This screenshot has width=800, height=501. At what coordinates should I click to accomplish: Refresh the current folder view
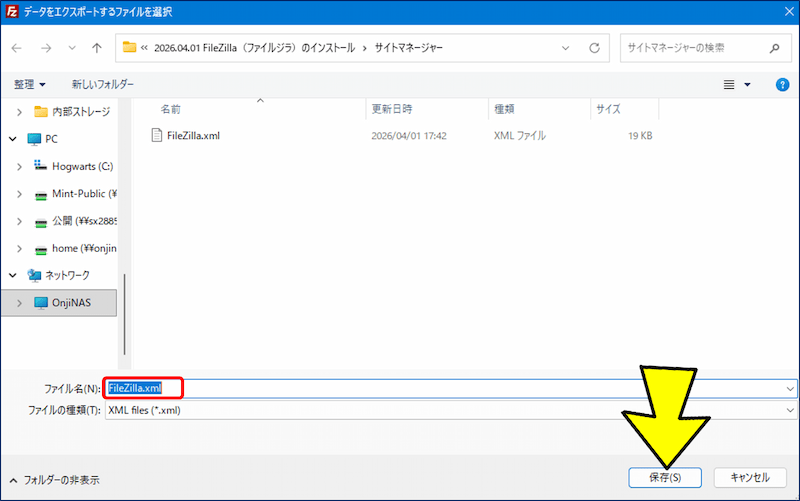coord(594,48)
